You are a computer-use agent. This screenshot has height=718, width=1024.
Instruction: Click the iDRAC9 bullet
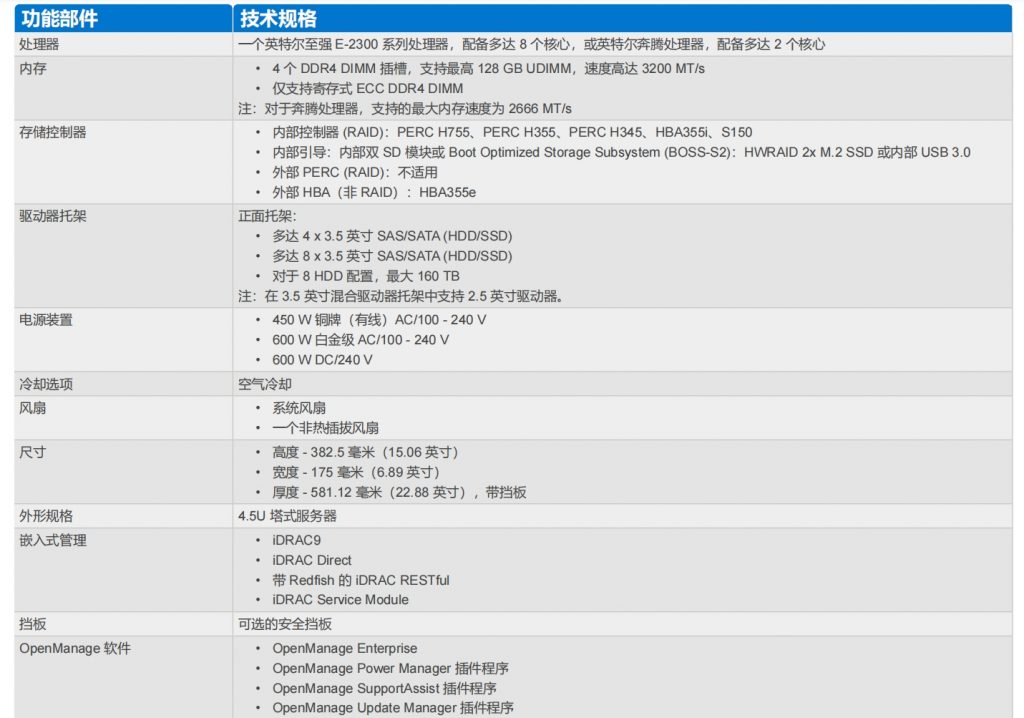[296, 540]
